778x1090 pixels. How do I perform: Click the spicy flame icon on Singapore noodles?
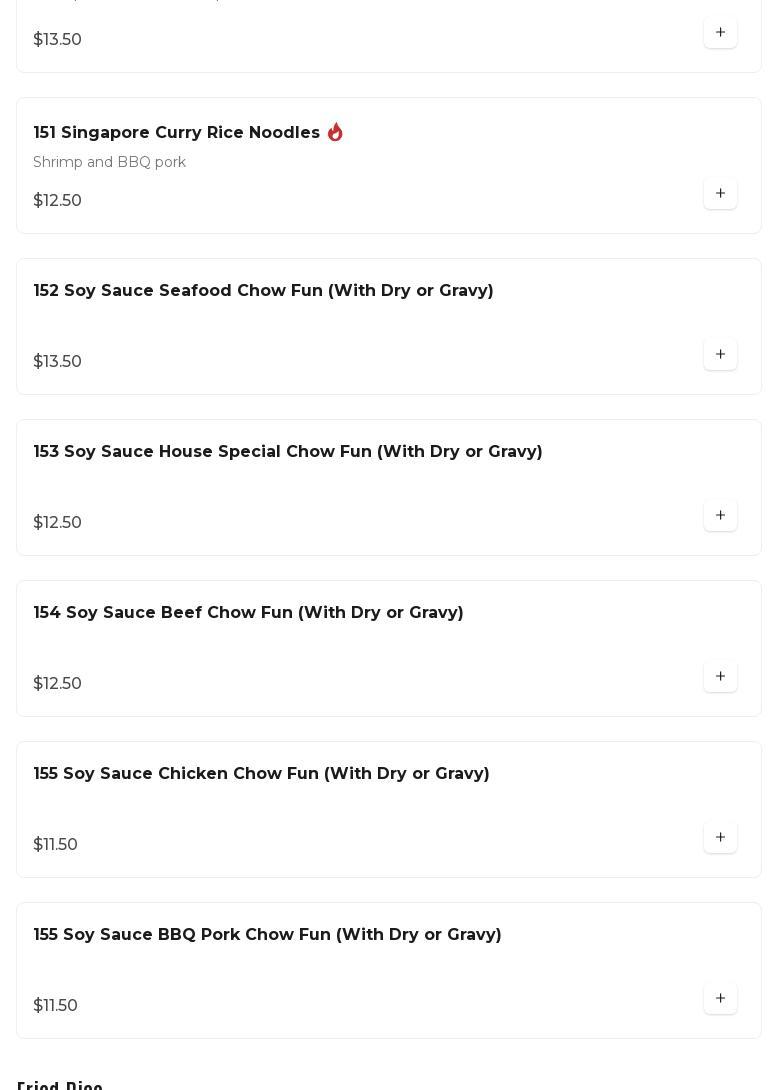pyautogui.click(x=335, y=132)
